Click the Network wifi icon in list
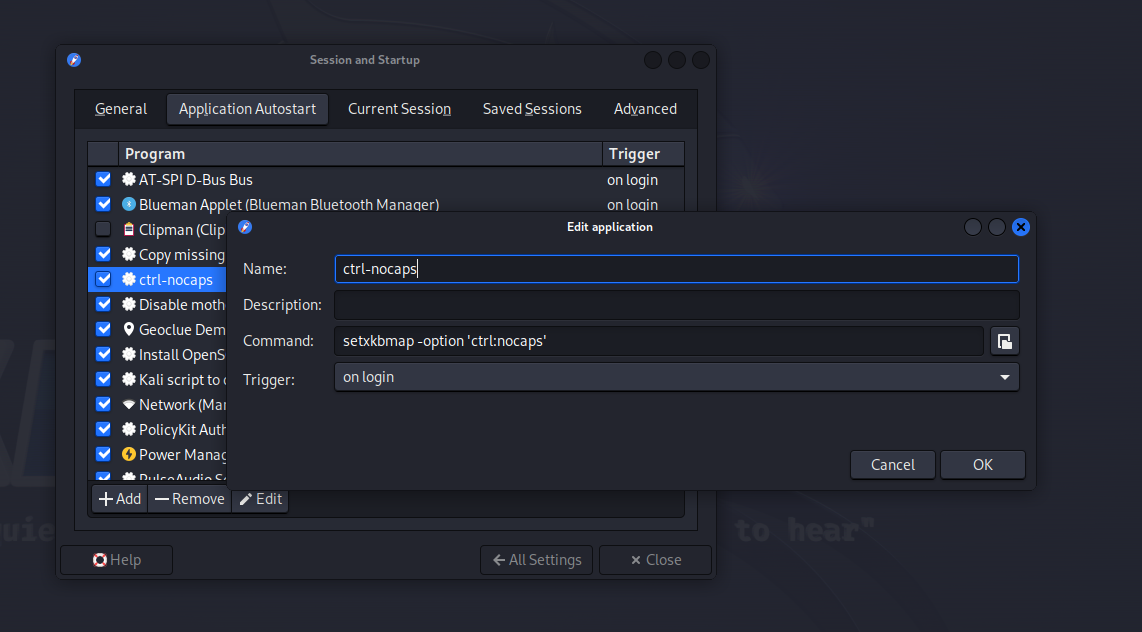 click(129, 405)
